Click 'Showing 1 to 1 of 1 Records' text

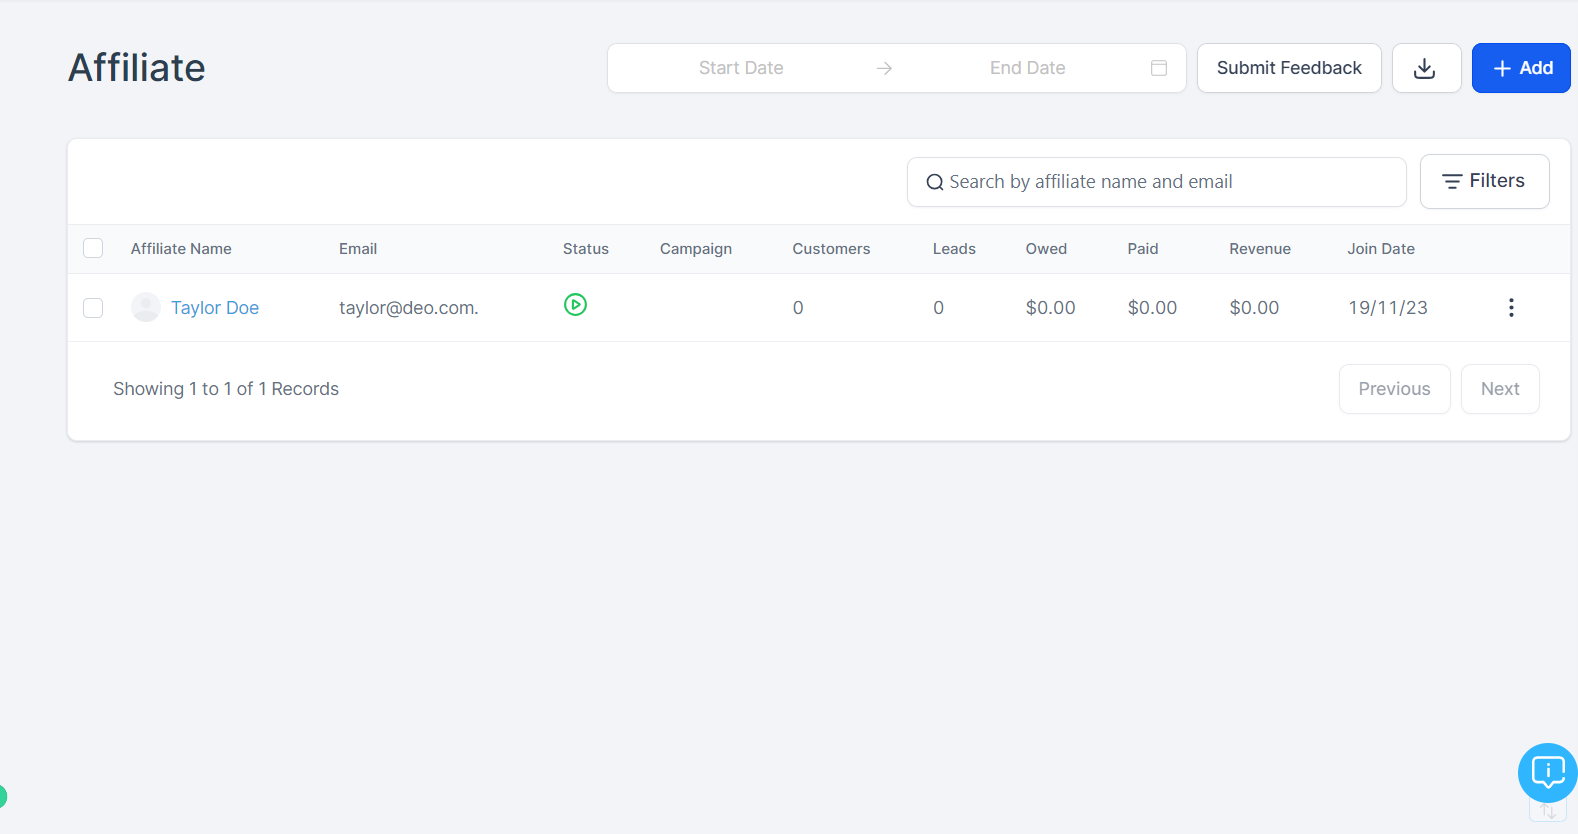pyautogui.click(x=226, y=389)
